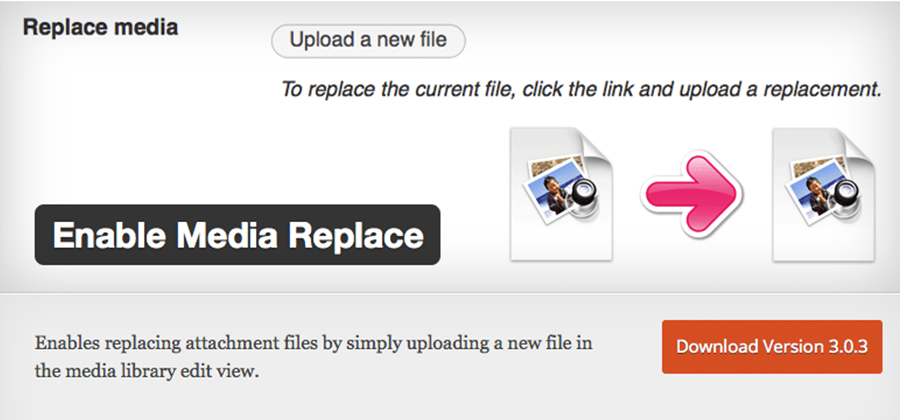Click the "Enable Media Replace" dark title badge
This screenshot has height=420, width=900.
238,235
